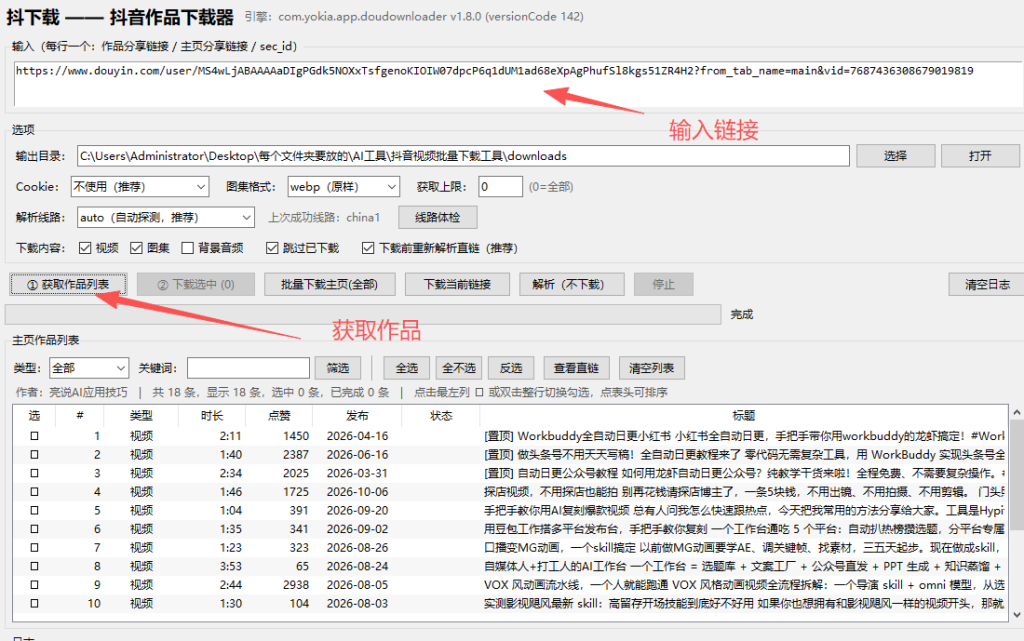
Task: Click 全选 to select all works
Action: tap(406, 368)
